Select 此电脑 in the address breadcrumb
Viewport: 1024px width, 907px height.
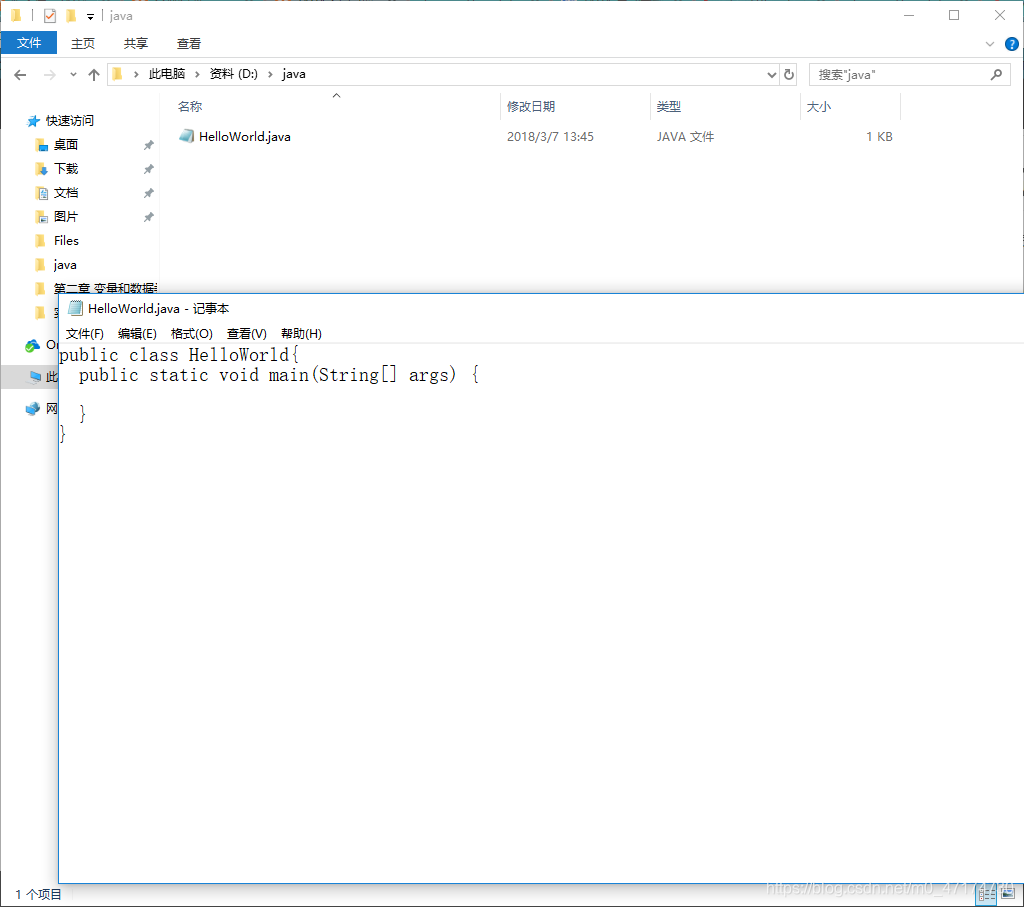coord(167,74)
